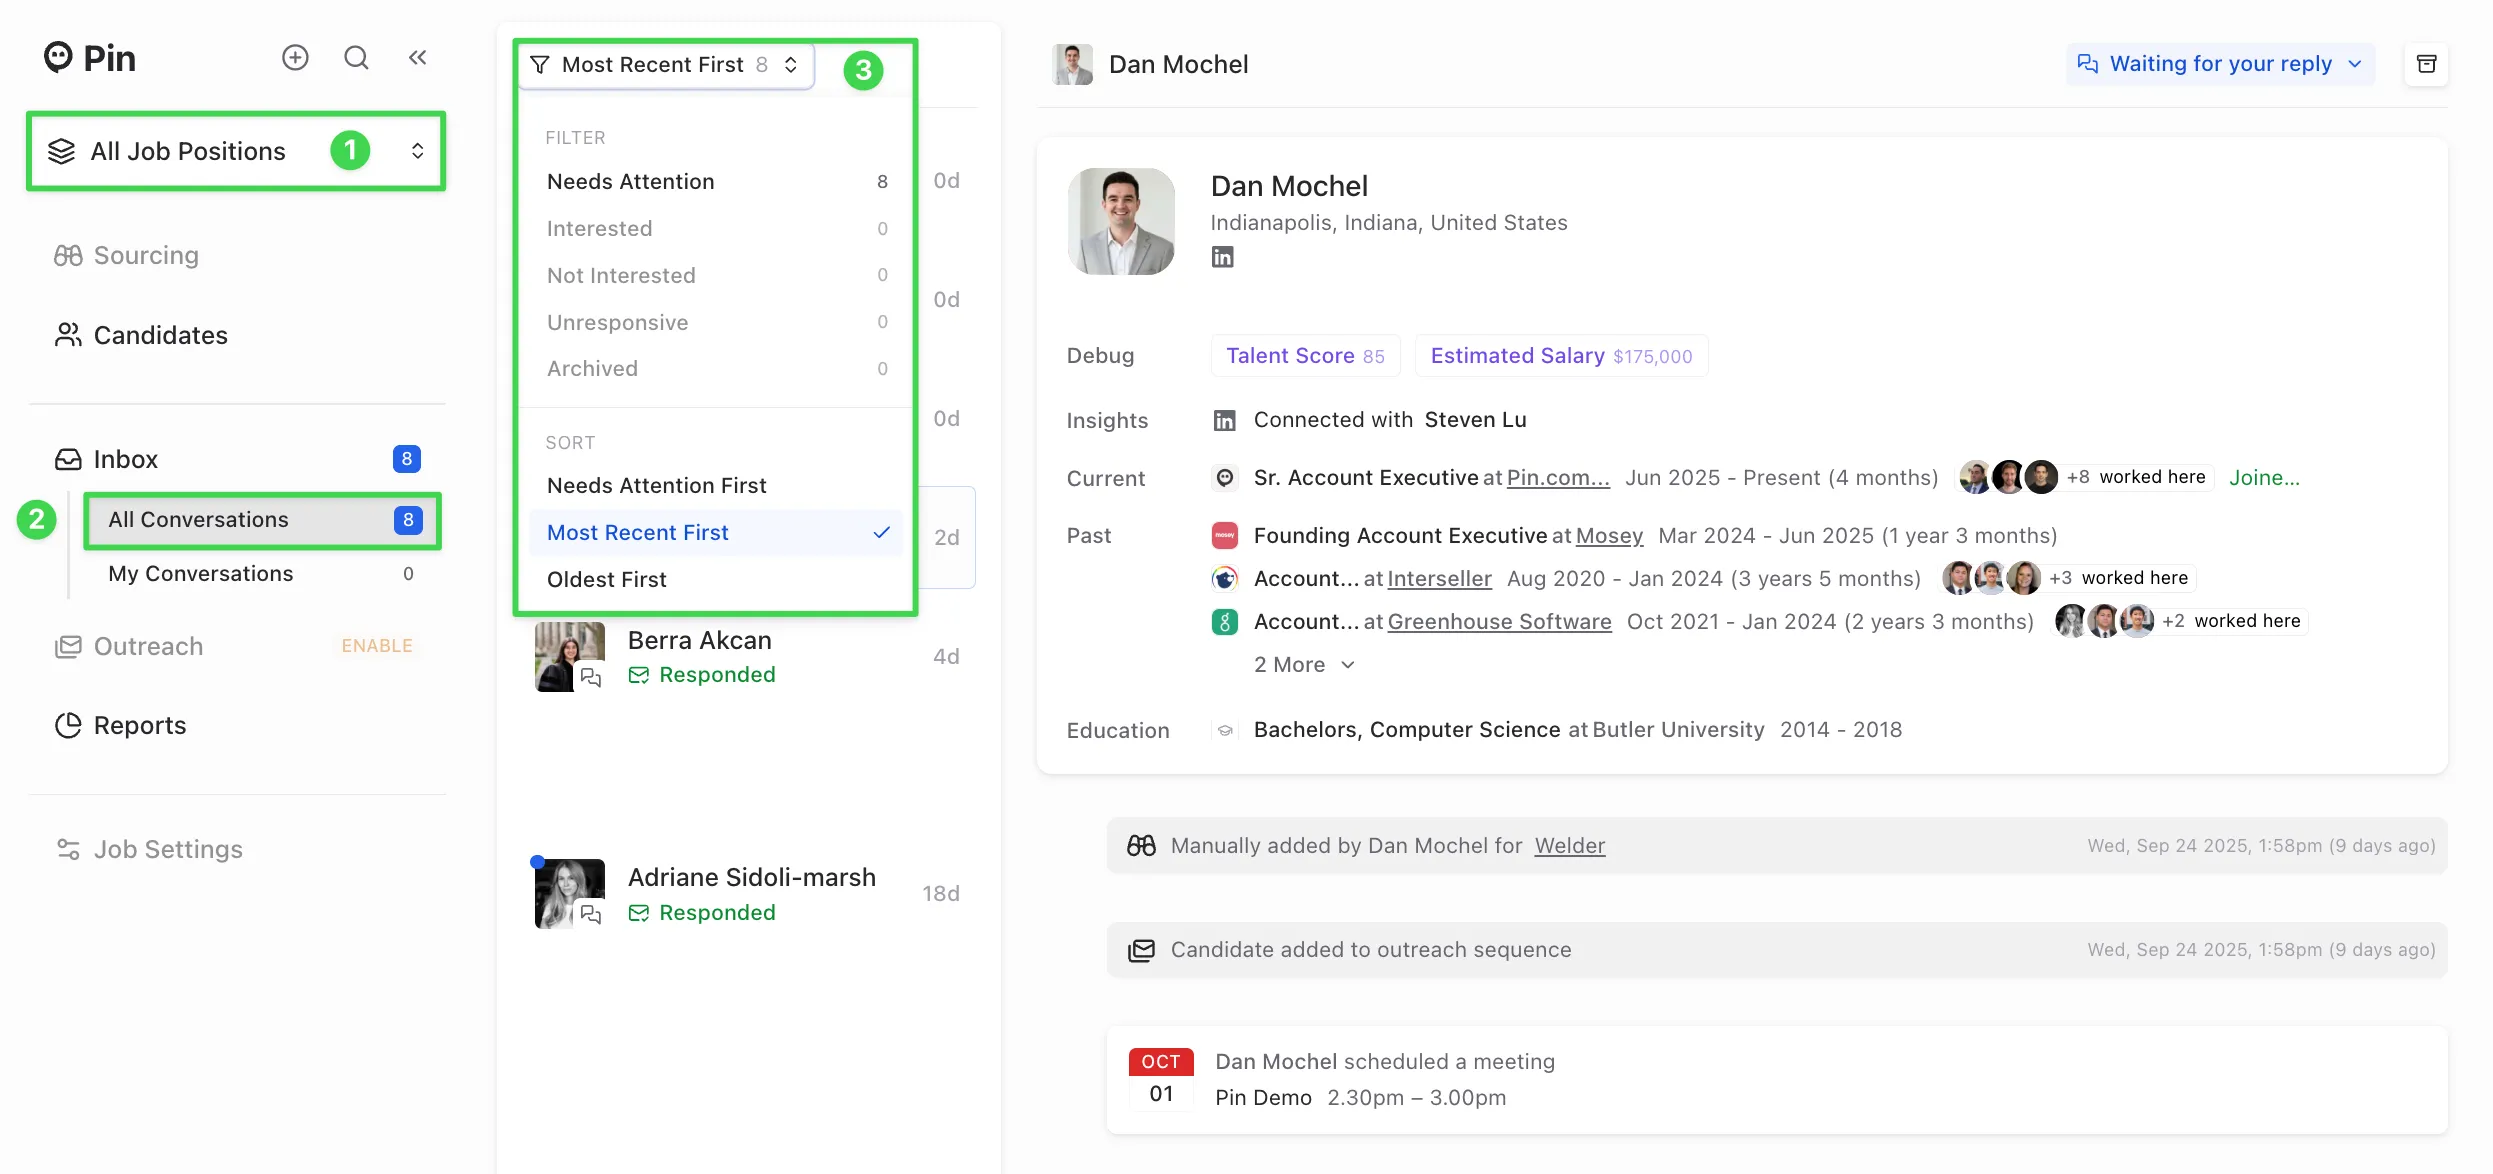2493x1174 pixels.
Task: Filter by Not Interested
Action: click(716, 275)
